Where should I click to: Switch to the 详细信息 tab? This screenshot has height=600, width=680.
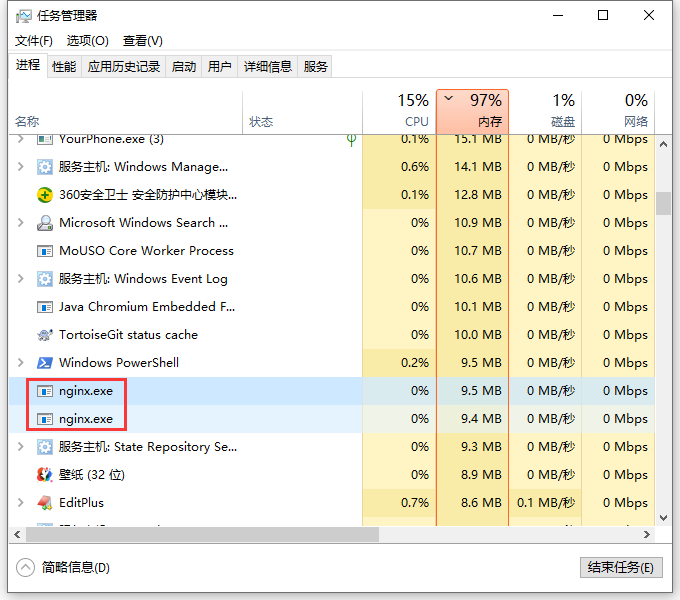tap(268, 67)
